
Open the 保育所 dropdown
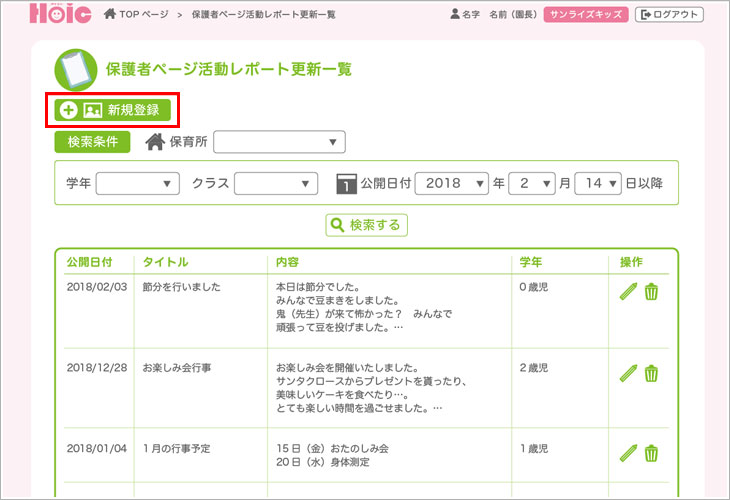pos(279,143)
